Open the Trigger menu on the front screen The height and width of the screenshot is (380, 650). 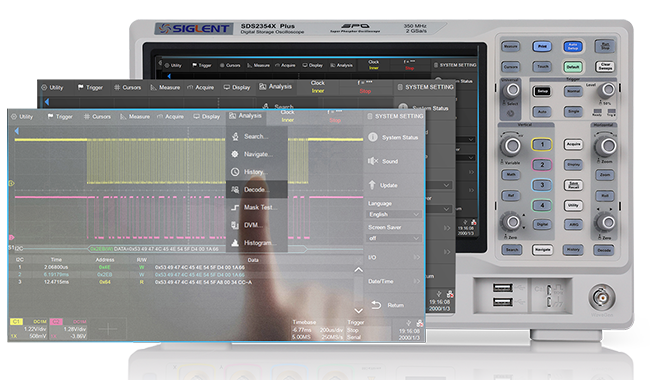coord(60,117)
